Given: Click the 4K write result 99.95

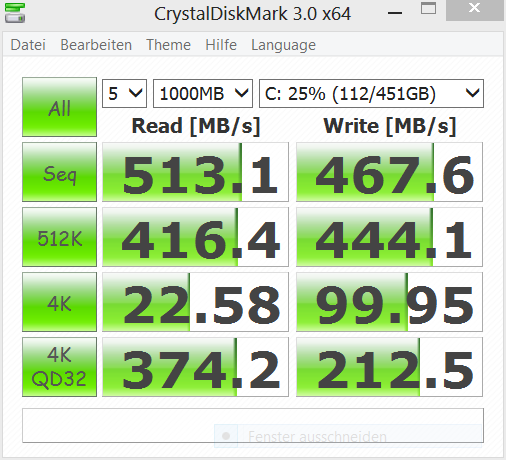Looking at the screenshot, I should [389, 302].
